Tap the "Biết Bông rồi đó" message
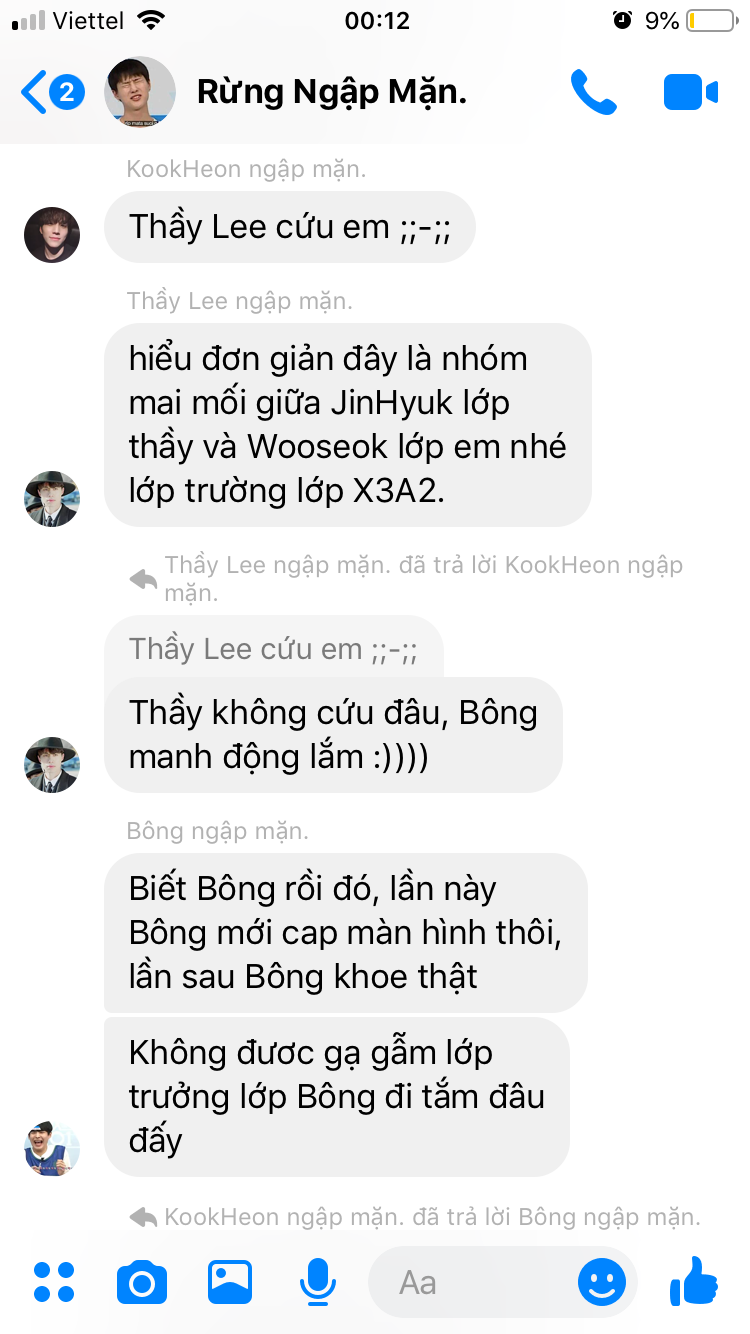 pyautogui.click(x=346, y=933)
